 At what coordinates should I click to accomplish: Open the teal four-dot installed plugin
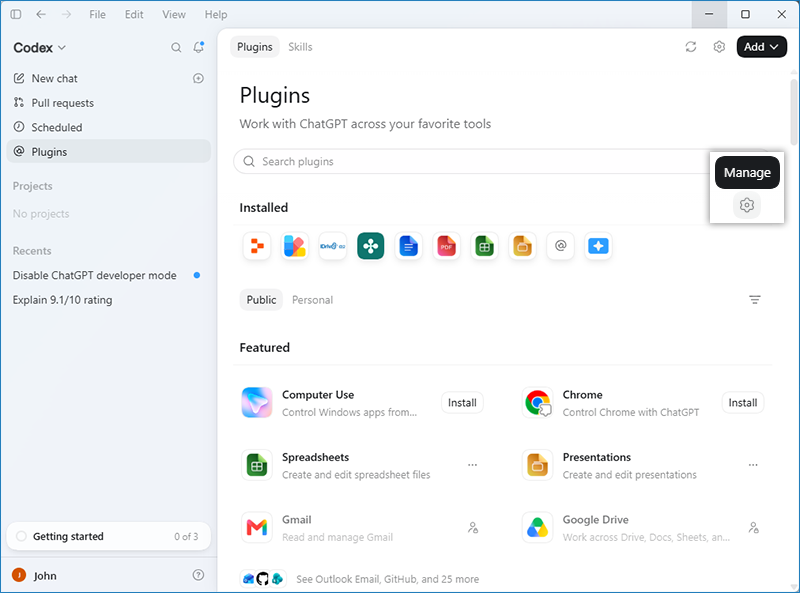tap(370, 246)
